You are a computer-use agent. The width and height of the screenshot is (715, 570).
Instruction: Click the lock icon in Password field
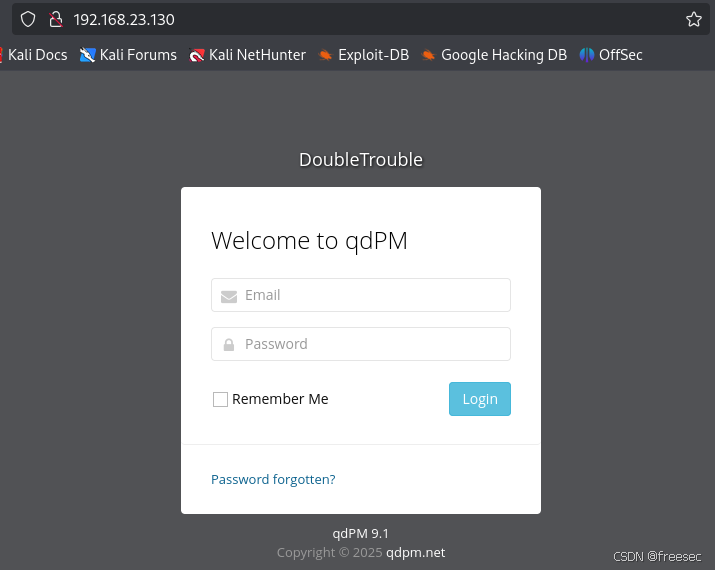click(229, 345)
